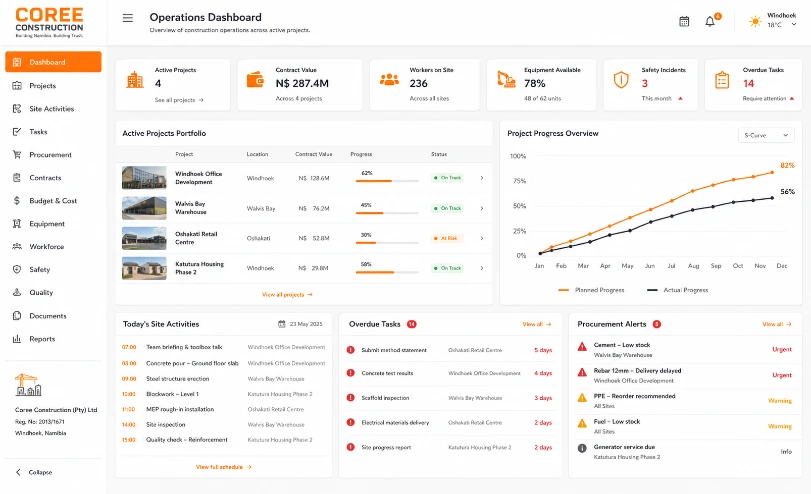Image resolution: width=811 pixels, height=494 pixels.
Task: Click alert icon for Submit method statement
Action: pyautogui.click(x=351, y=350)
